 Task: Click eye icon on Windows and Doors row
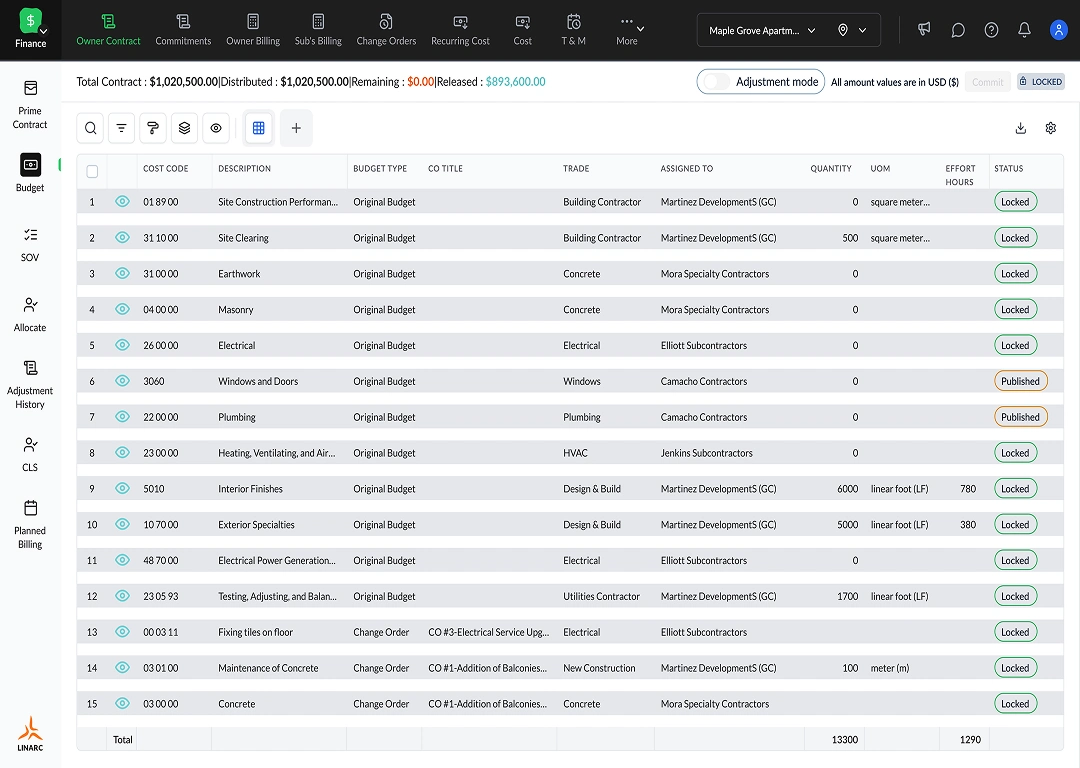[123, 381]
